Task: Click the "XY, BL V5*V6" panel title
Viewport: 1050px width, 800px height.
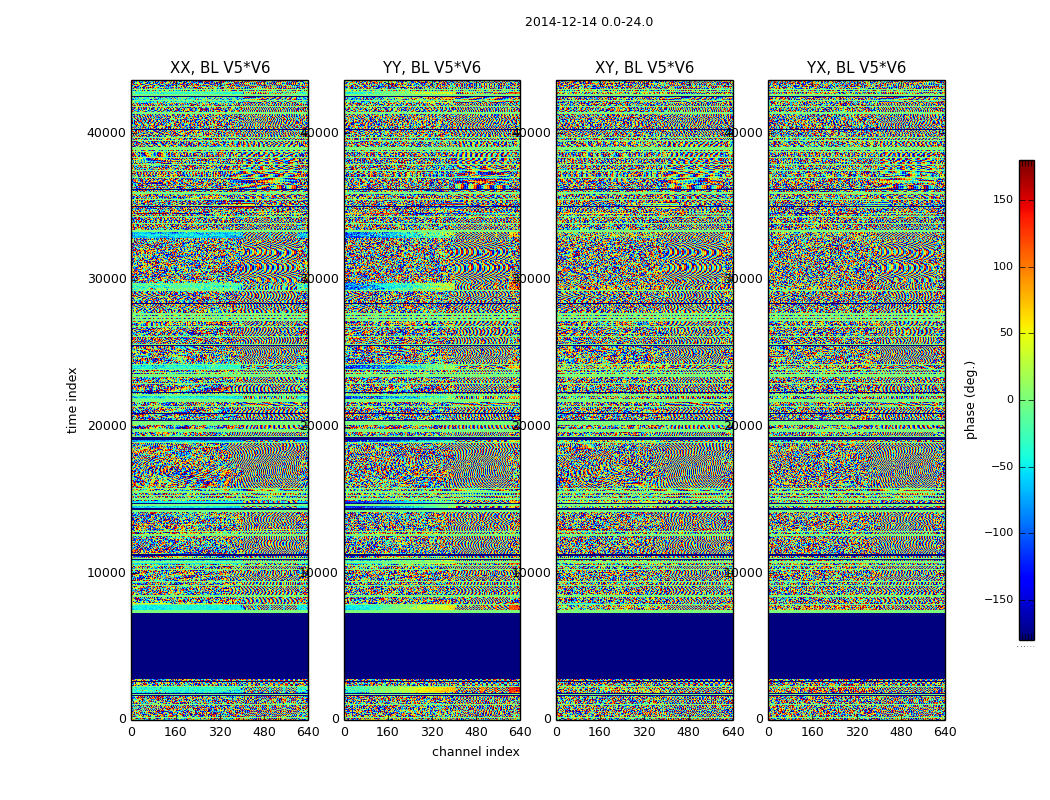Action: point(644,68)
